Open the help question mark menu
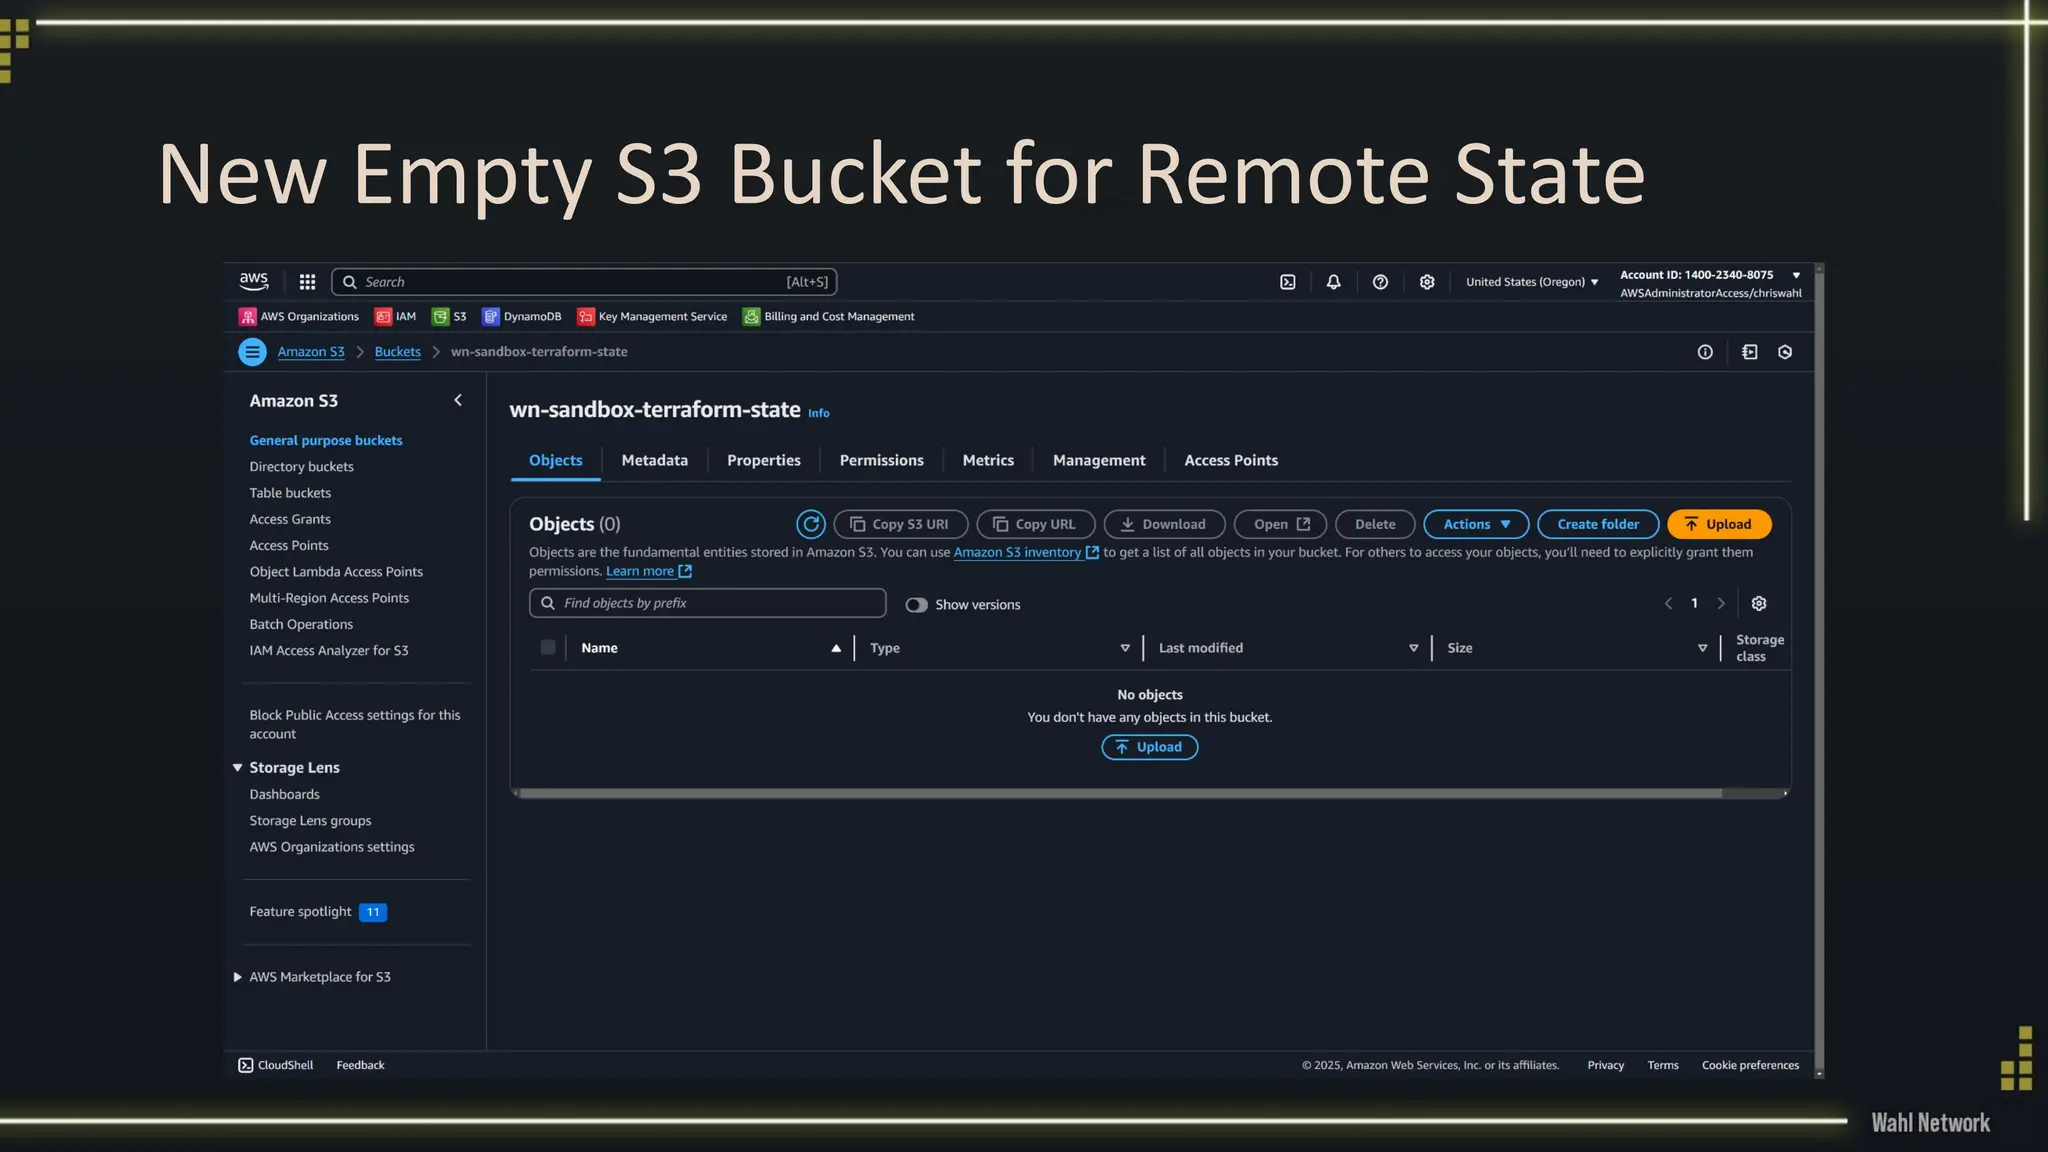2048x1152 pixels. pyautogui.click(x=1380, y=282)
